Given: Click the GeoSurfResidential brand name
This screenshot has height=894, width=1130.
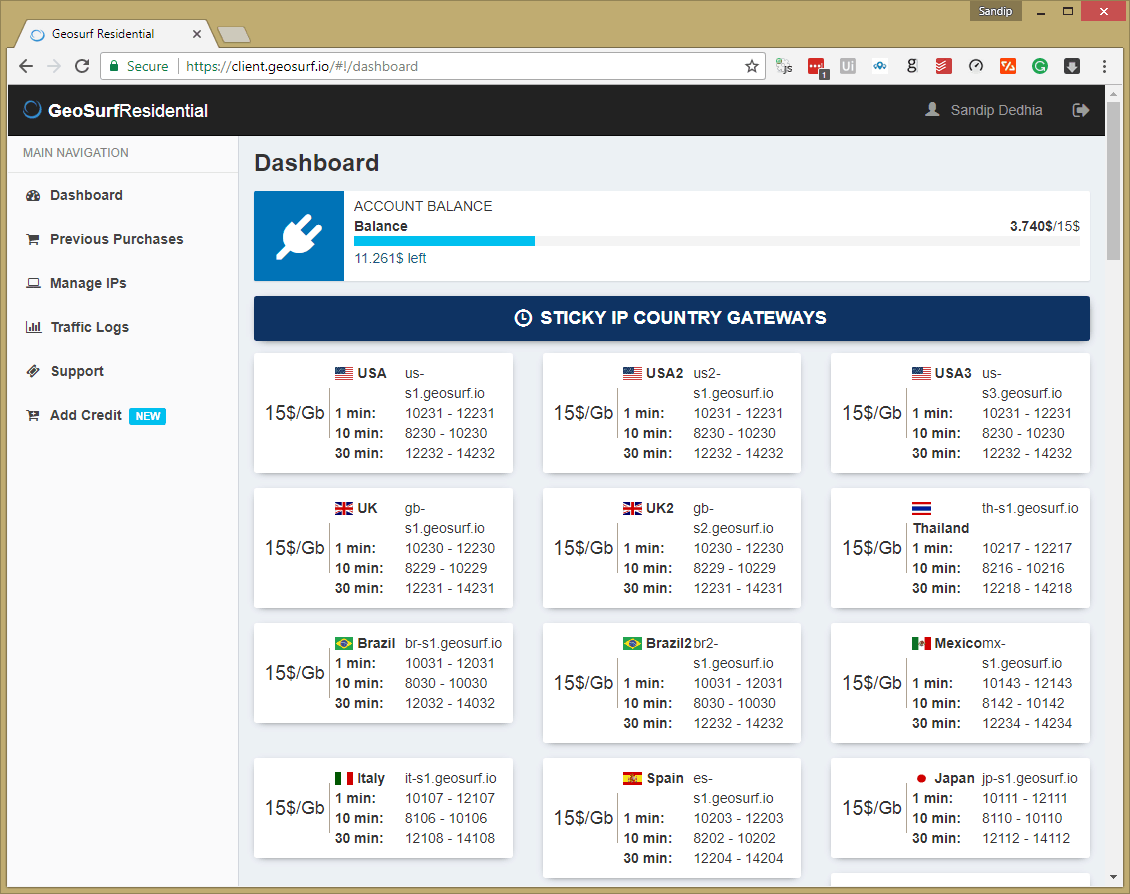Looking at the screenshot, I should point(128,110).
